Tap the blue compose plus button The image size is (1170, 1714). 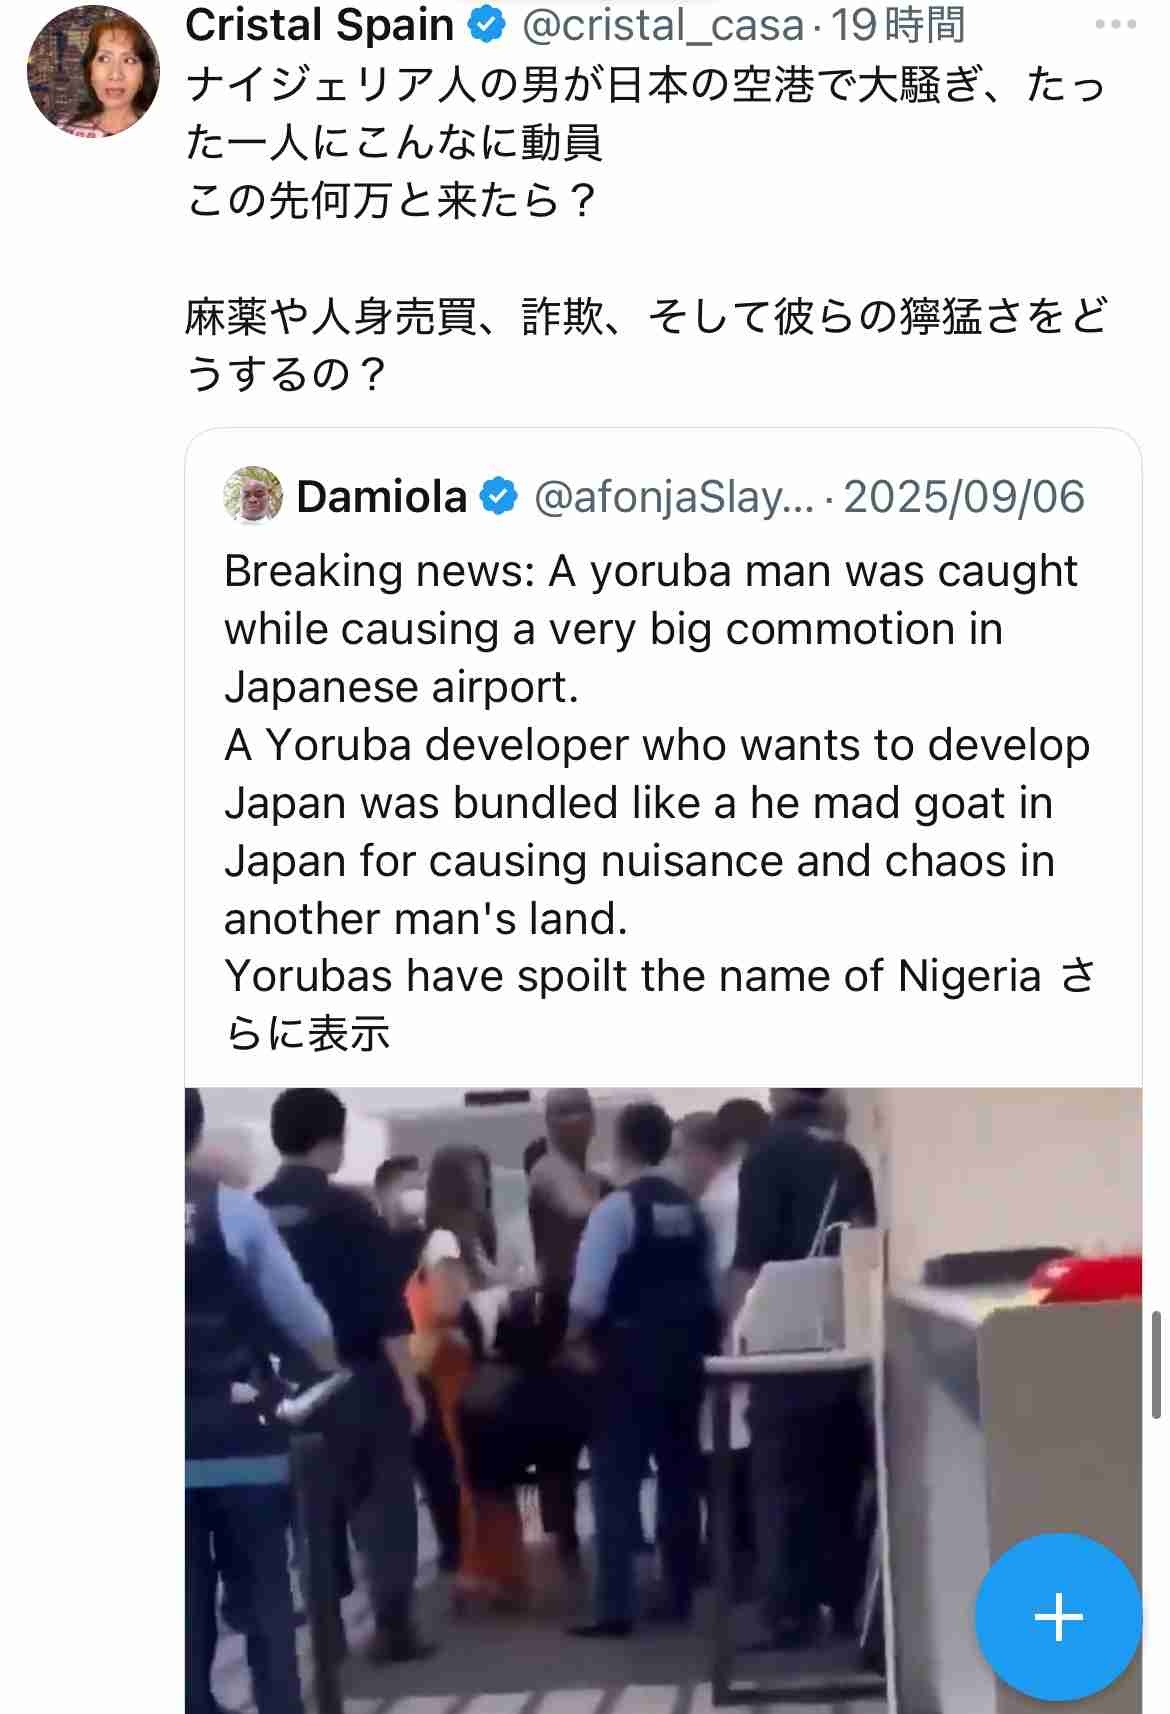click(x=1058, y=1617)
